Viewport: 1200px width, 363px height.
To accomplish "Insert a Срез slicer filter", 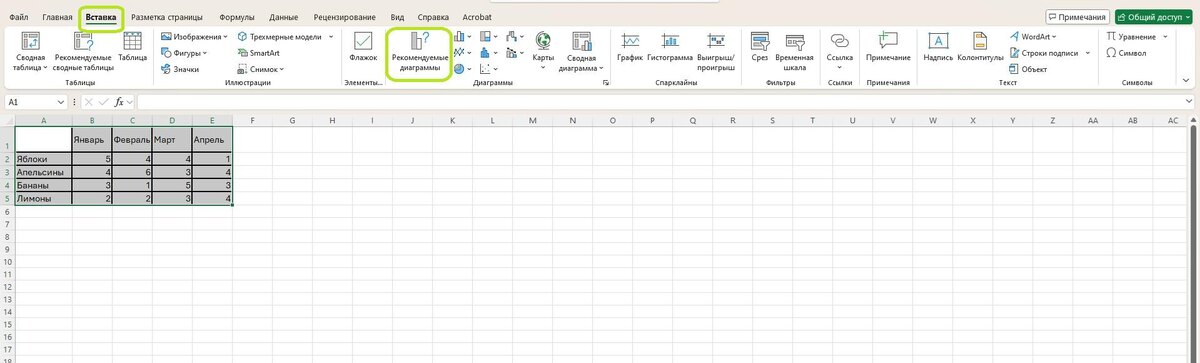I will (760, 48).
